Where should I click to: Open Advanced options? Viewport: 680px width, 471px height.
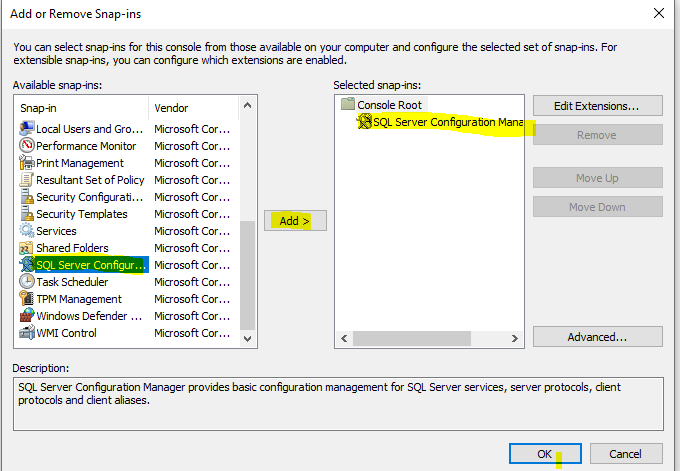pyautogui.click(x=598, y=337)
